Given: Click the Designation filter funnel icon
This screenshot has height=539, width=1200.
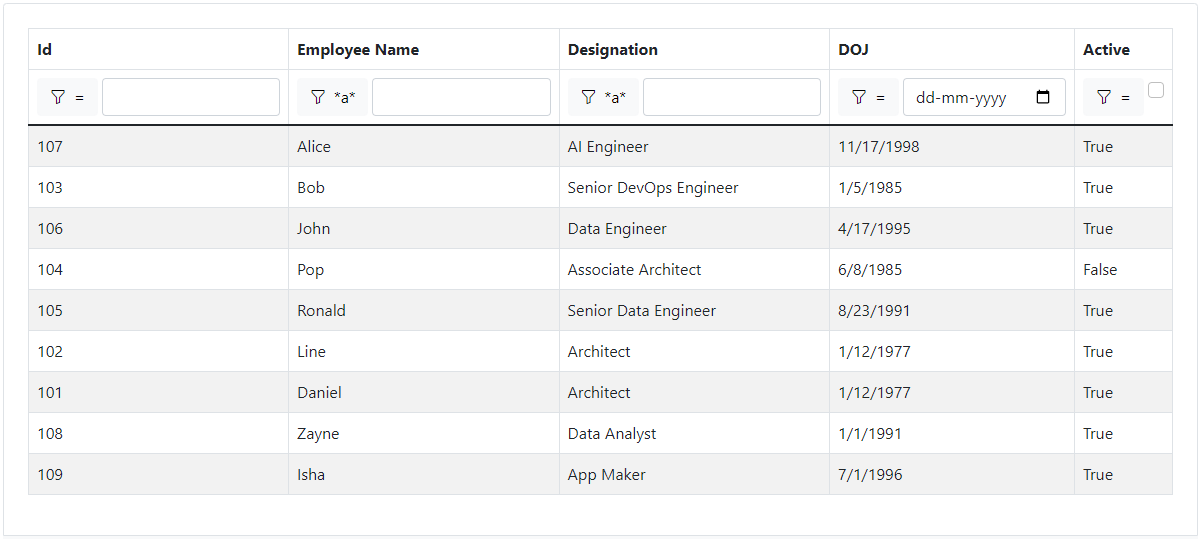Looking at the screenshot, I should [x=589, y=97].
